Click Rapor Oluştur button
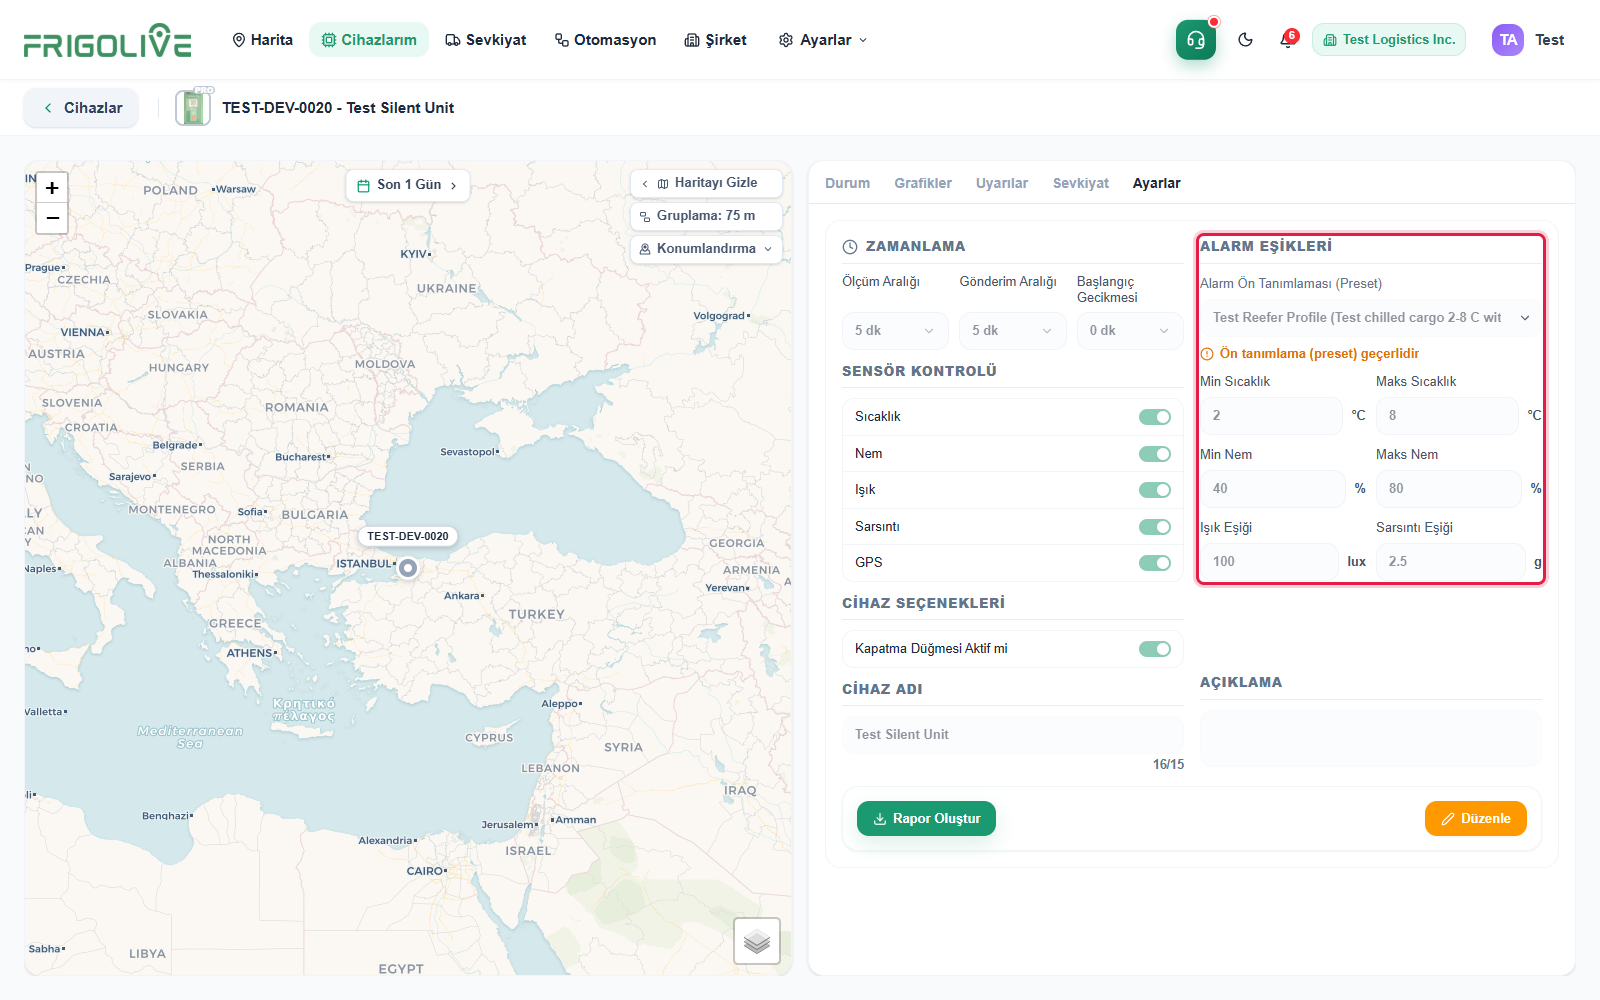Viewport: 1600px width, 1000px height. [926, 819]
